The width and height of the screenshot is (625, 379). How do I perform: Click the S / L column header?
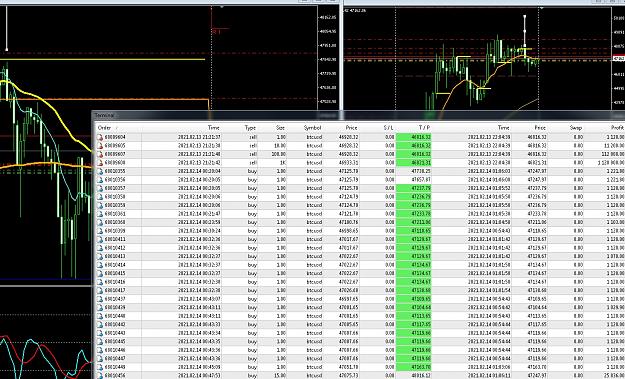(389, 128)
